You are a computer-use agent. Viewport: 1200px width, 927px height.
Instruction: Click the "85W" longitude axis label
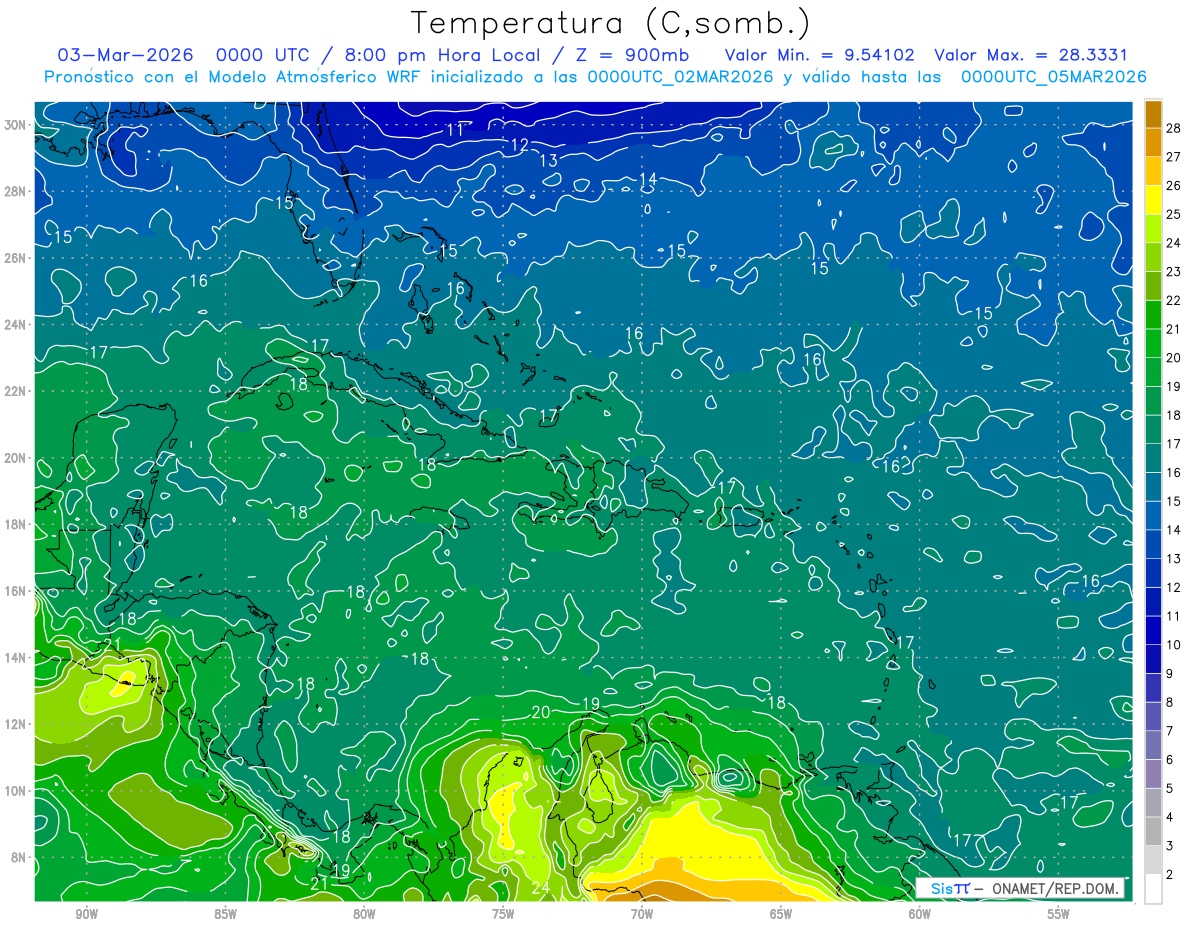tap(225, 914)
